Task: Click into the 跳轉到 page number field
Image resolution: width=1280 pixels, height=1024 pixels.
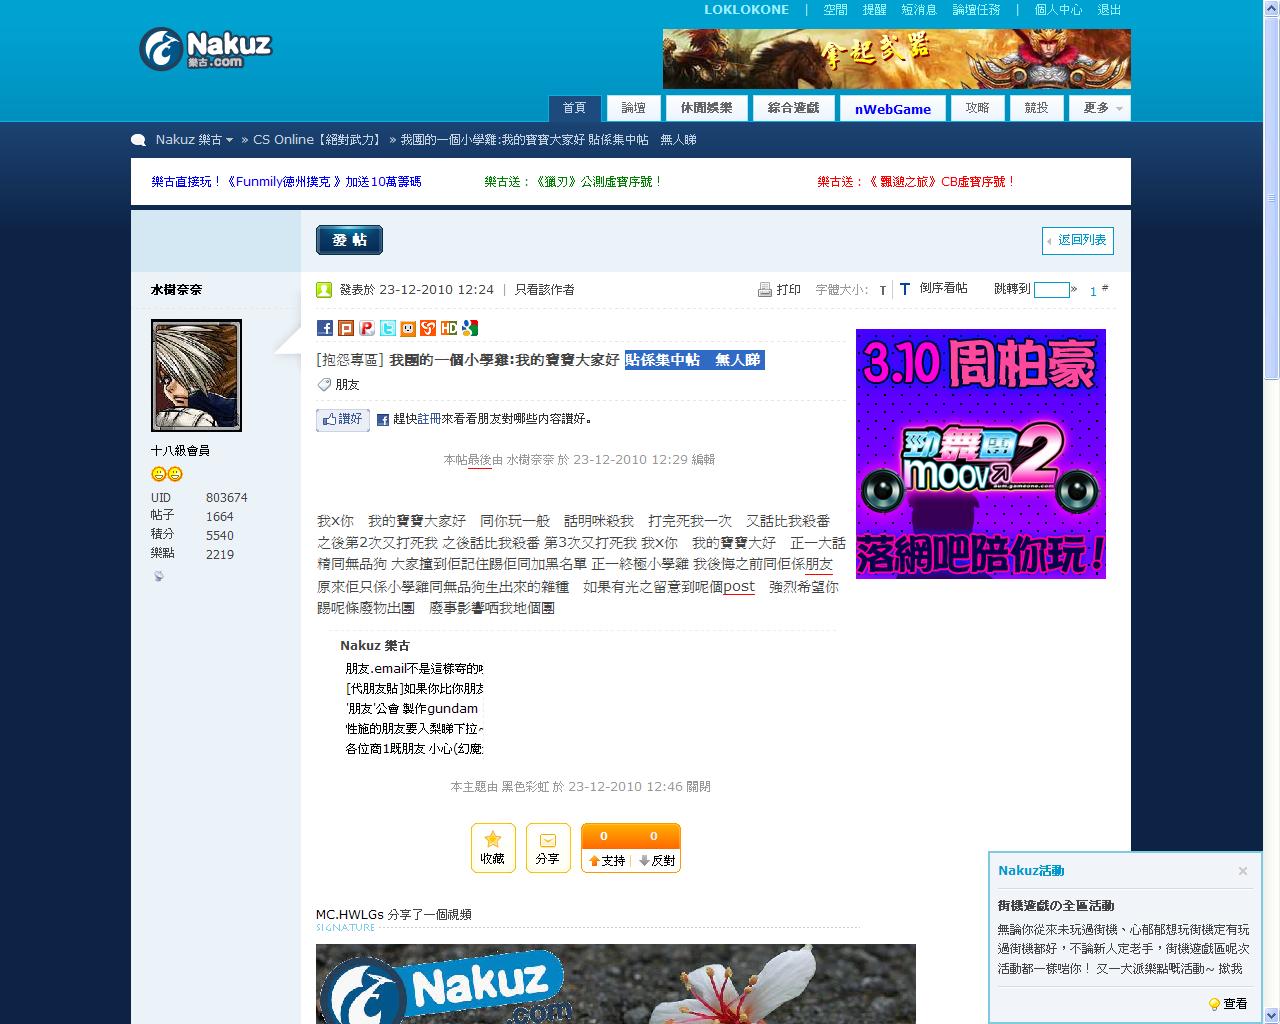Action: [1051, 290]
